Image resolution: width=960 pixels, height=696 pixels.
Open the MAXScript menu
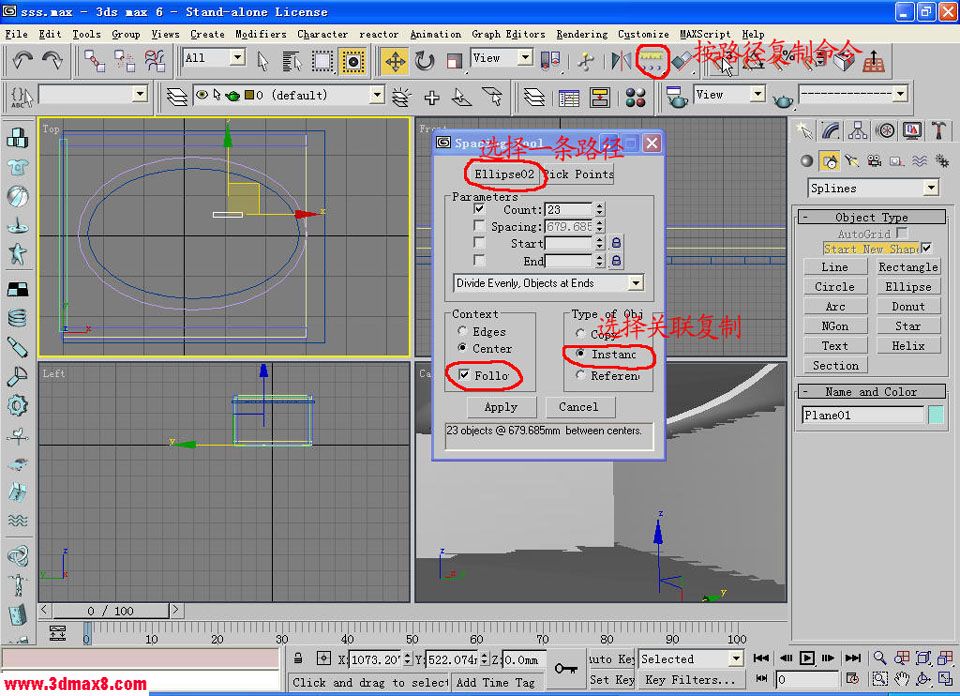click(705, 34)
